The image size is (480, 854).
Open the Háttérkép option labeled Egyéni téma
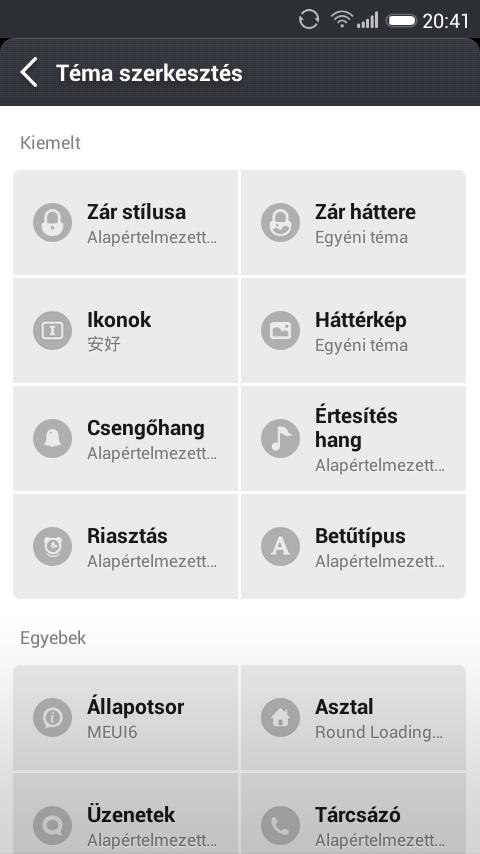click(x=354, y=331)
